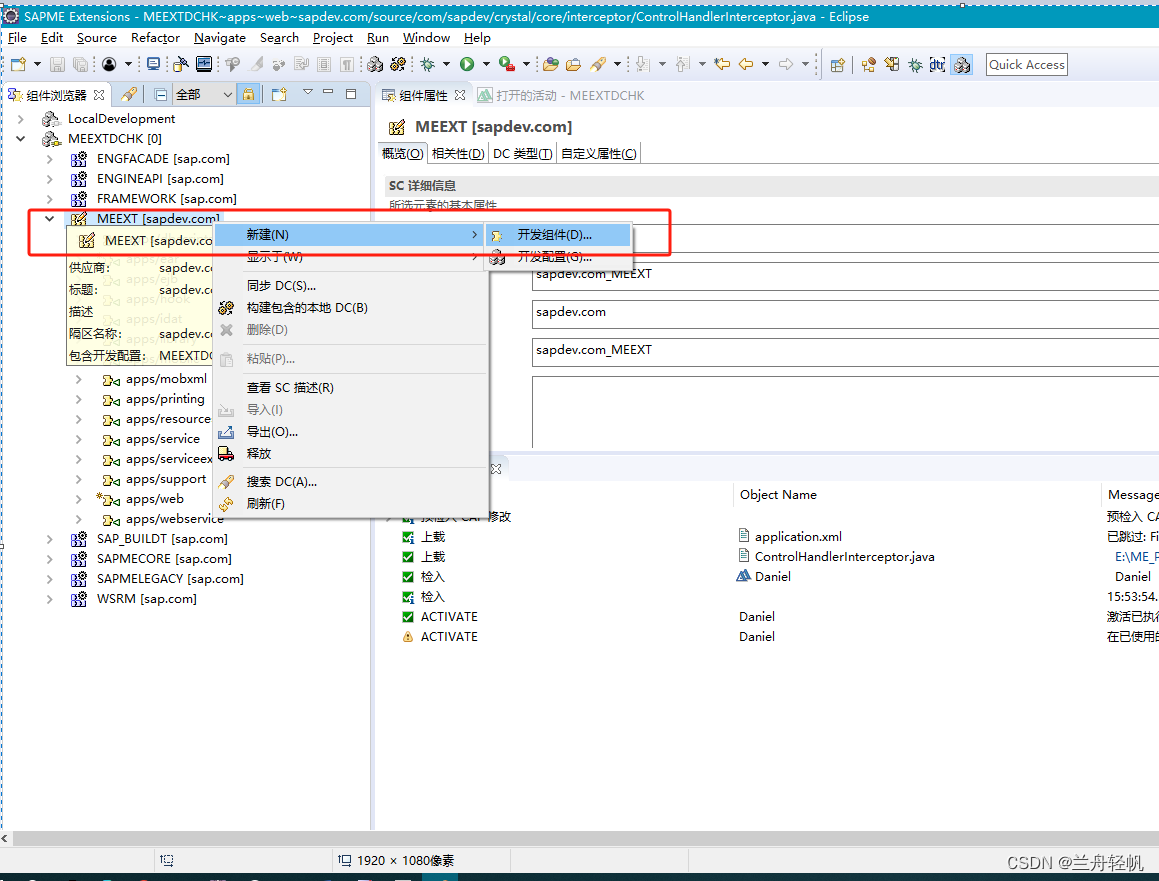Switch to the DC 类型(T) tab

(523, 154)
